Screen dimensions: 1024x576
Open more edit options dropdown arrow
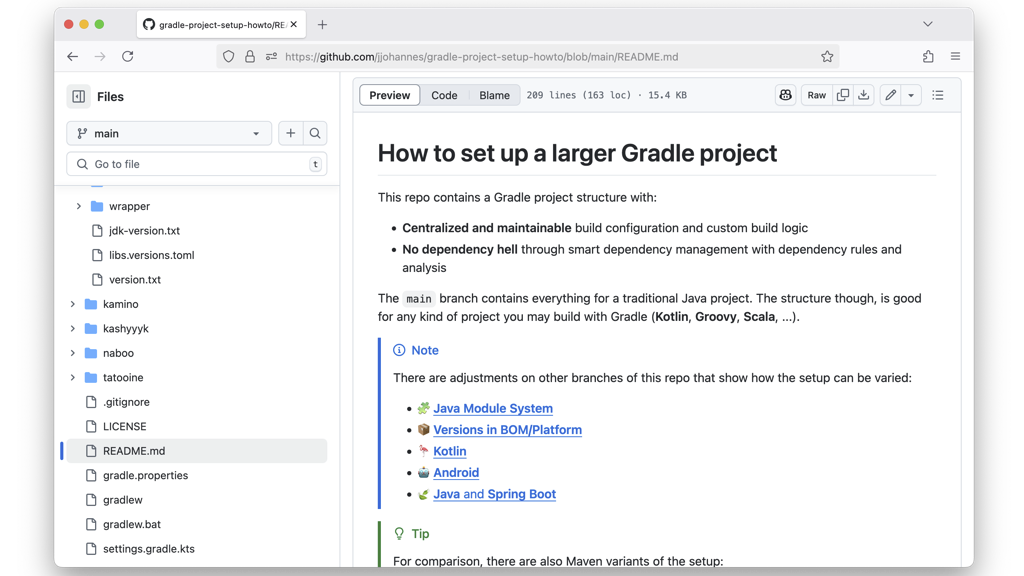(x=911, y=95)
